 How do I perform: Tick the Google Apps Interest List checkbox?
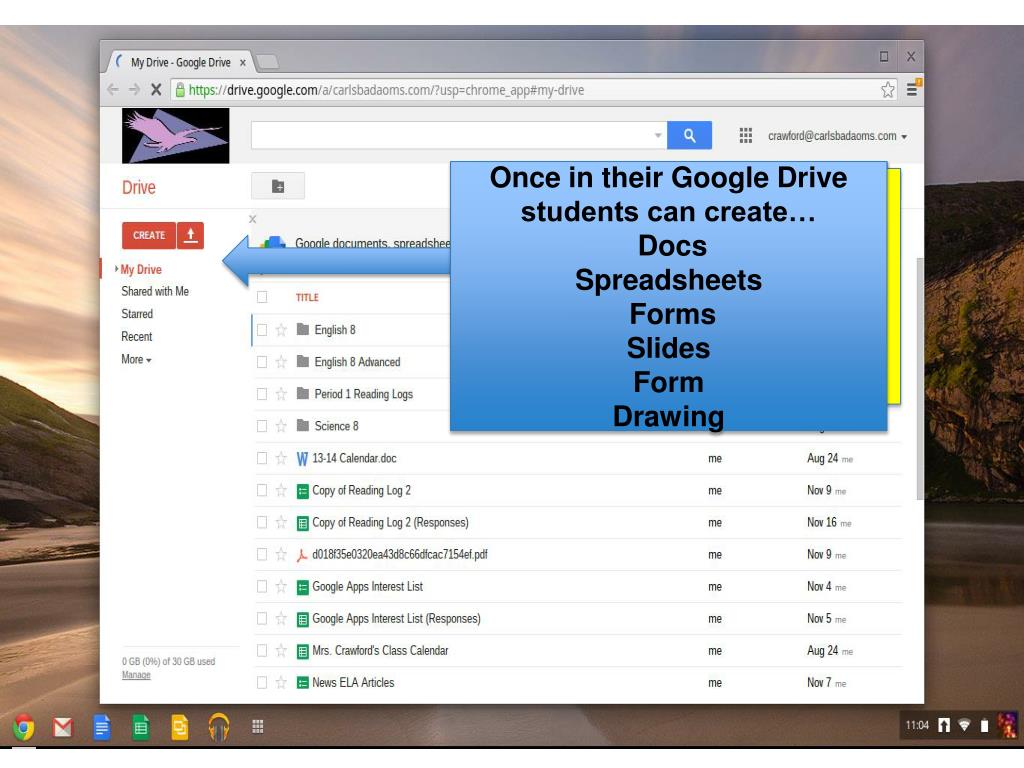click(262, 586)
